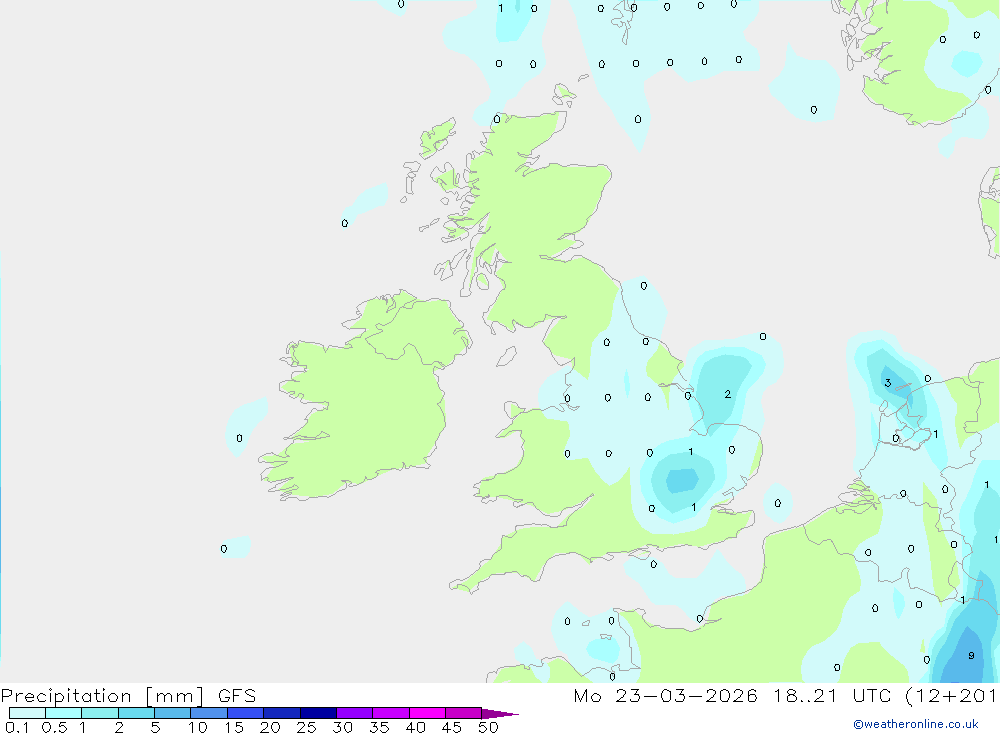
Task: Click the "3" precipitation value on the map
Action: (x=888, y=383)
